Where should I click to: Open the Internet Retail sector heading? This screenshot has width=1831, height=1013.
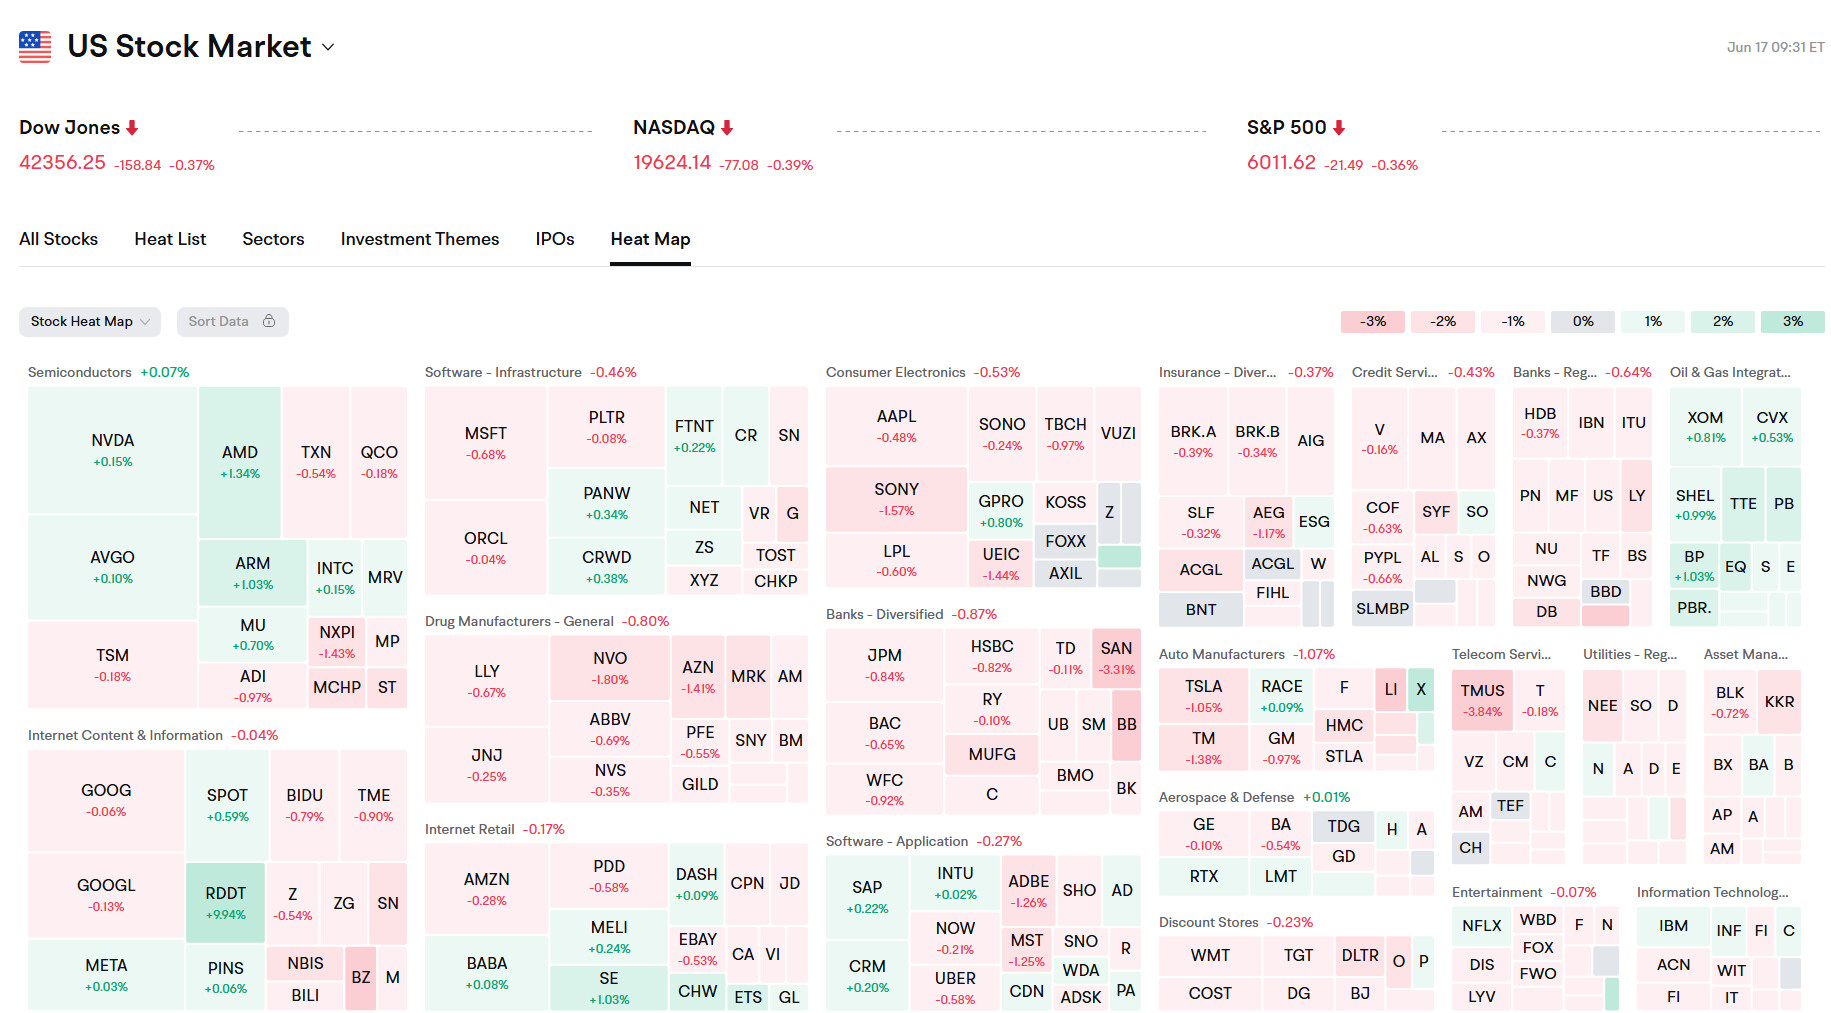470,829
